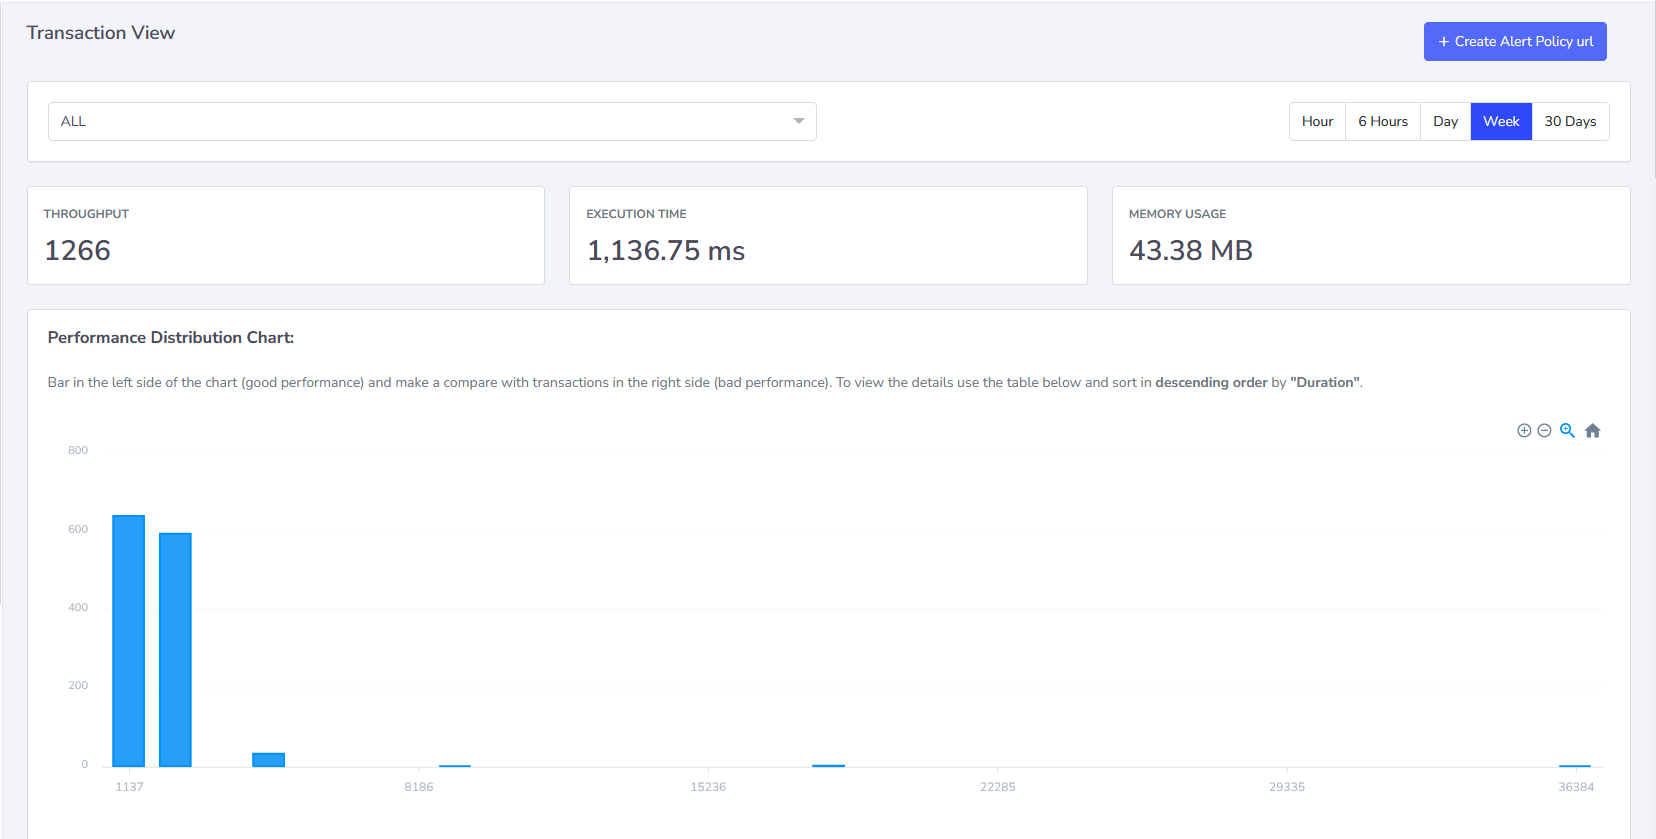Click the second tall blue bar

pos(175,650)
